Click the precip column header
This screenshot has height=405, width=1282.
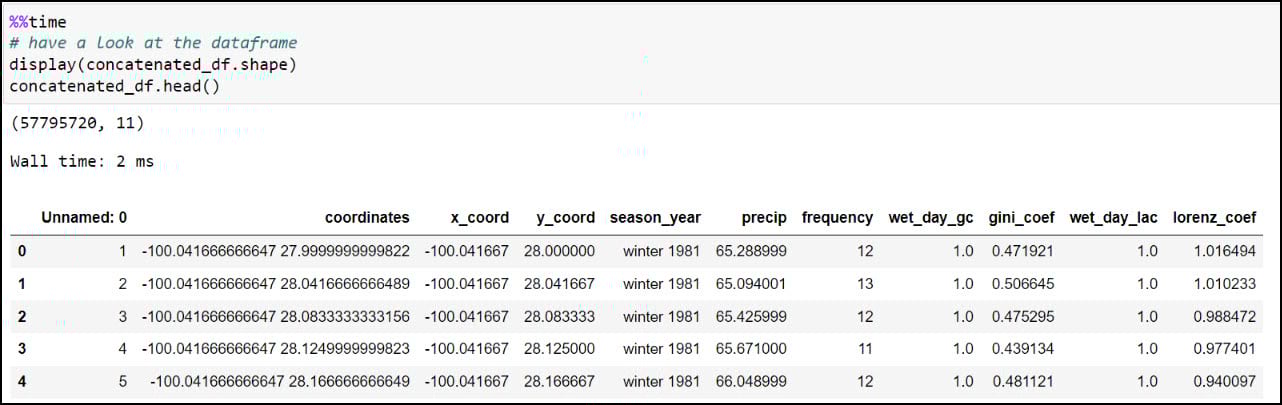point(764,217)
